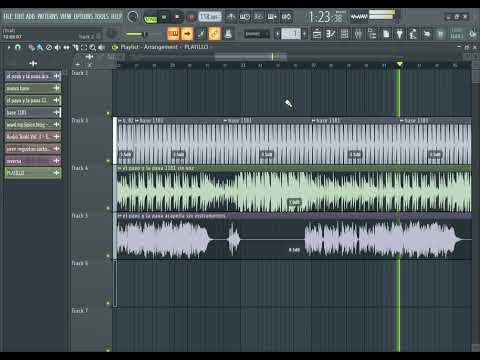
Task: Open the channel rack icon
Action: pyautogui.click(x=344, y=34)
